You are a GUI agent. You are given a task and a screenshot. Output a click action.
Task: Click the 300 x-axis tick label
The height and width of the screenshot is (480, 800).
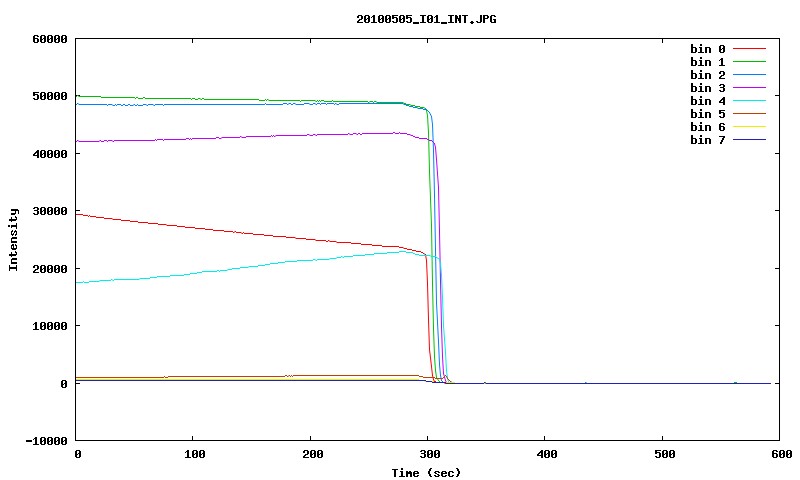pyautogui.click(x=429, y=454)
